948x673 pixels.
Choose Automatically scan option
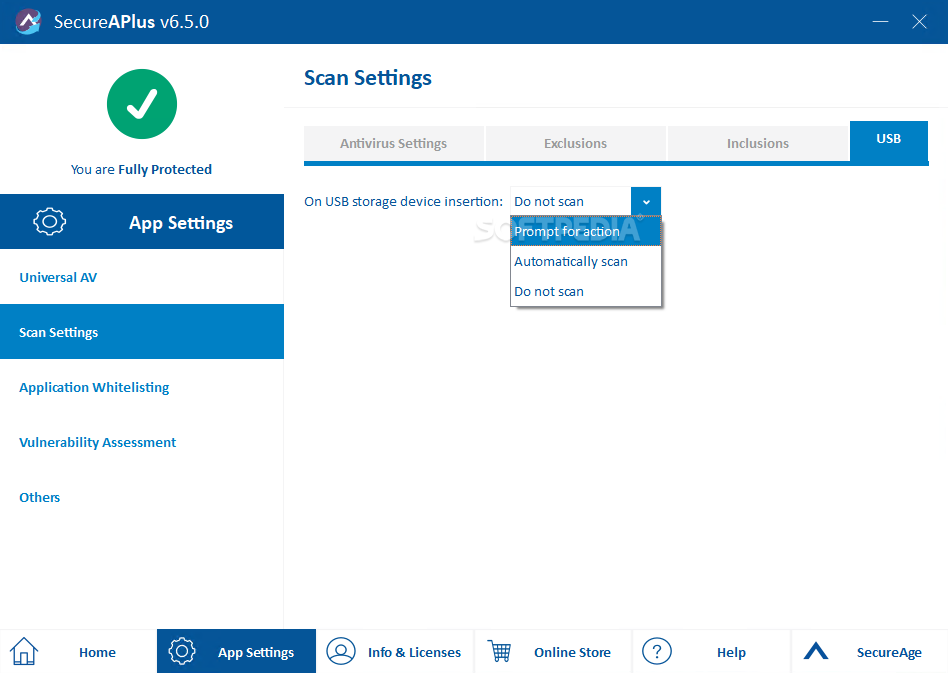(585, 261)
